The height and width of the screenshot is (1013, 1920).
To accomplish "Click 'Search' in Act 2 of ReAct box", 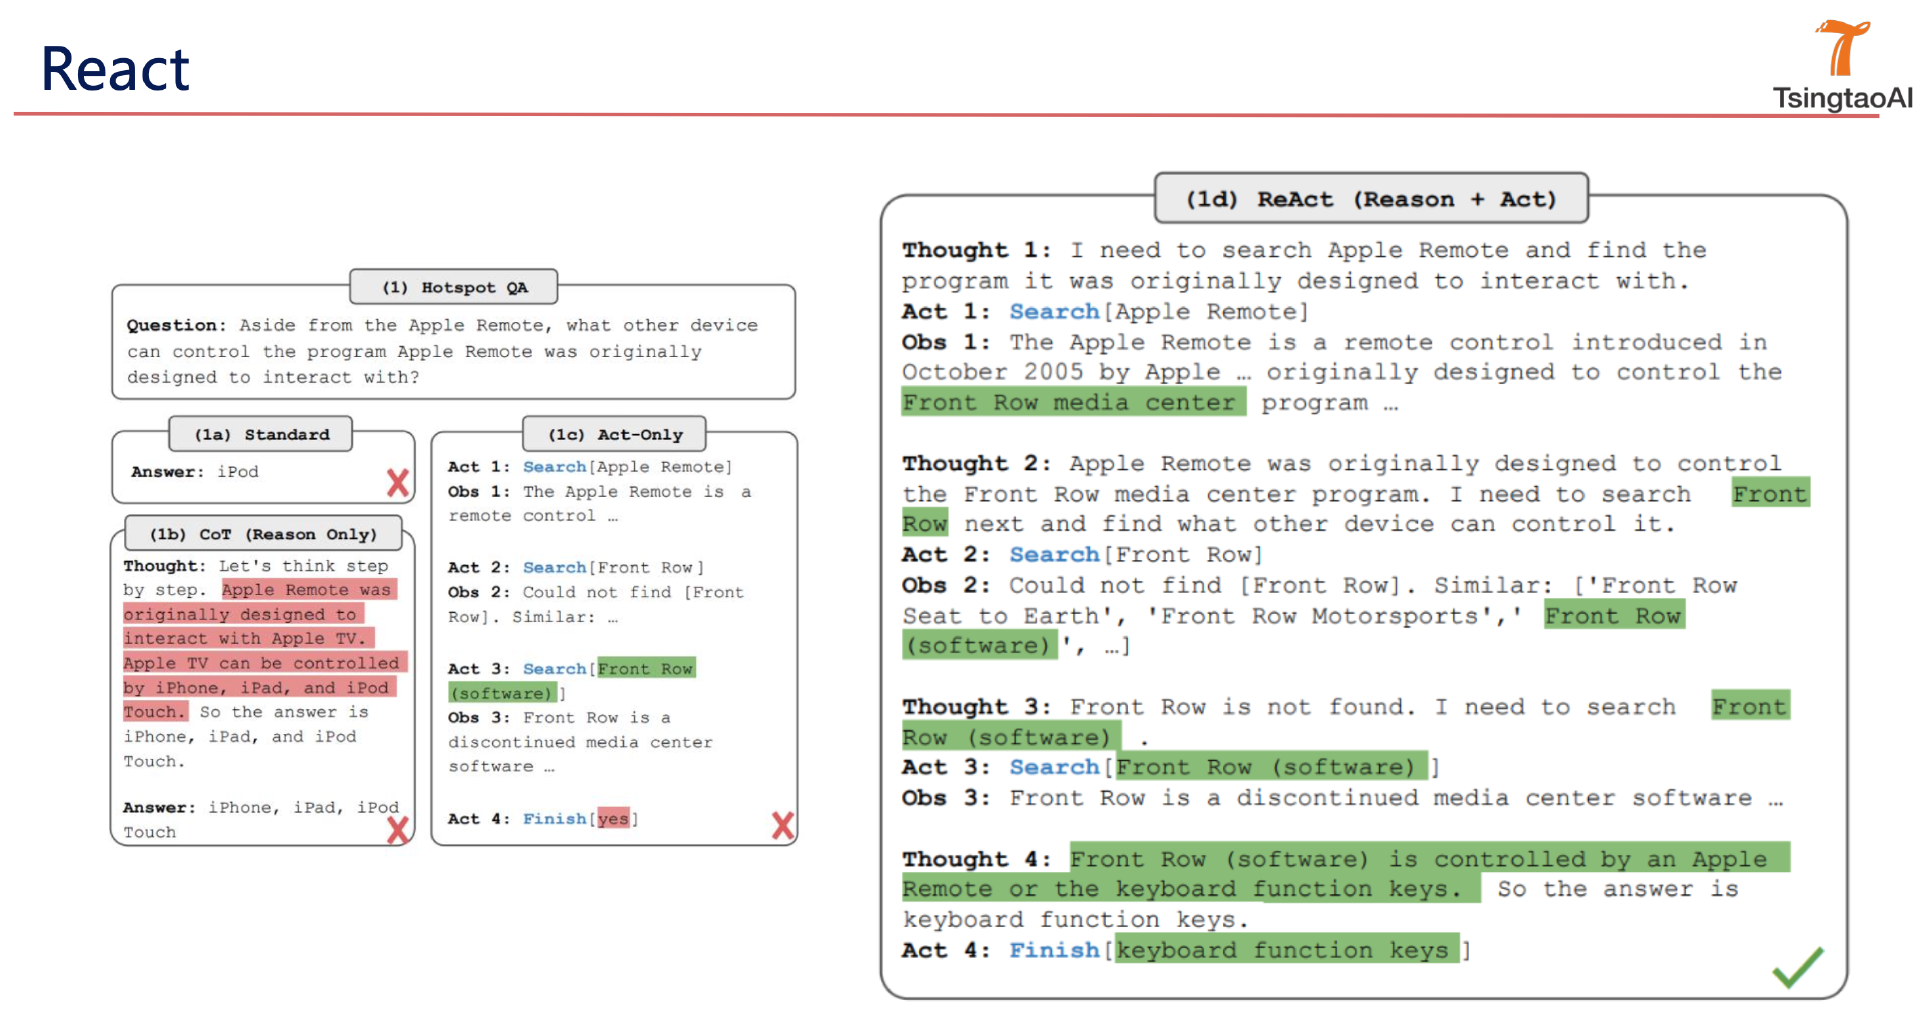I will (1054, 554).
